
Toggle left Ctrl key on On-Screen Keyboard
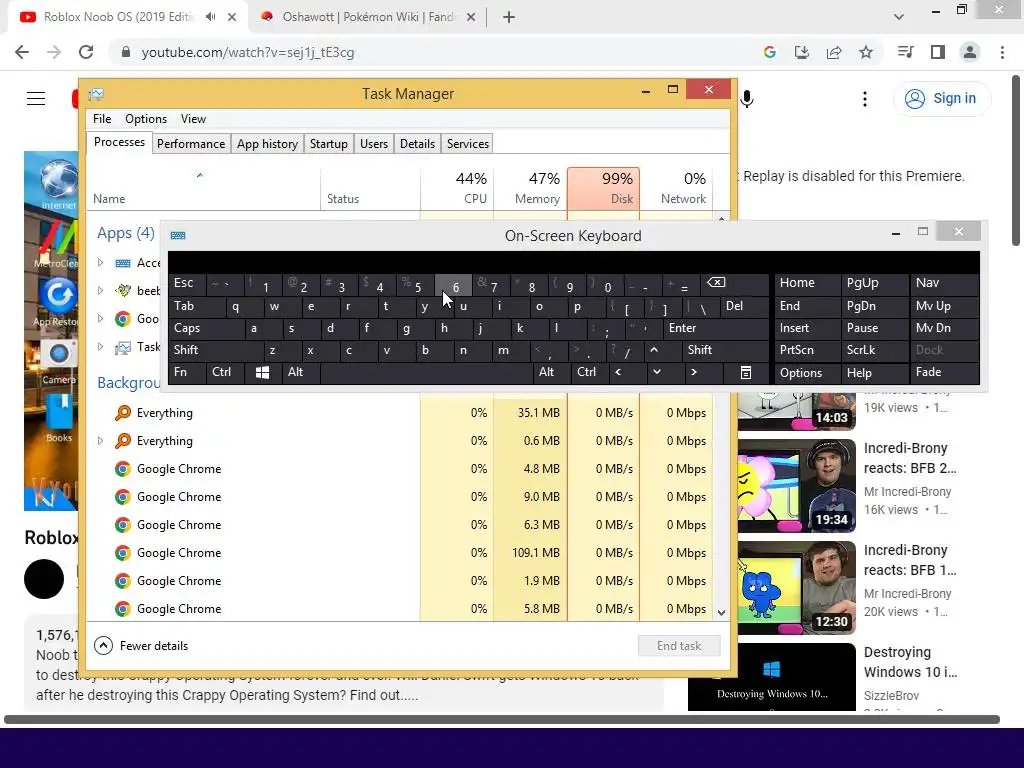pyautogui.click(x=225, y=372)
